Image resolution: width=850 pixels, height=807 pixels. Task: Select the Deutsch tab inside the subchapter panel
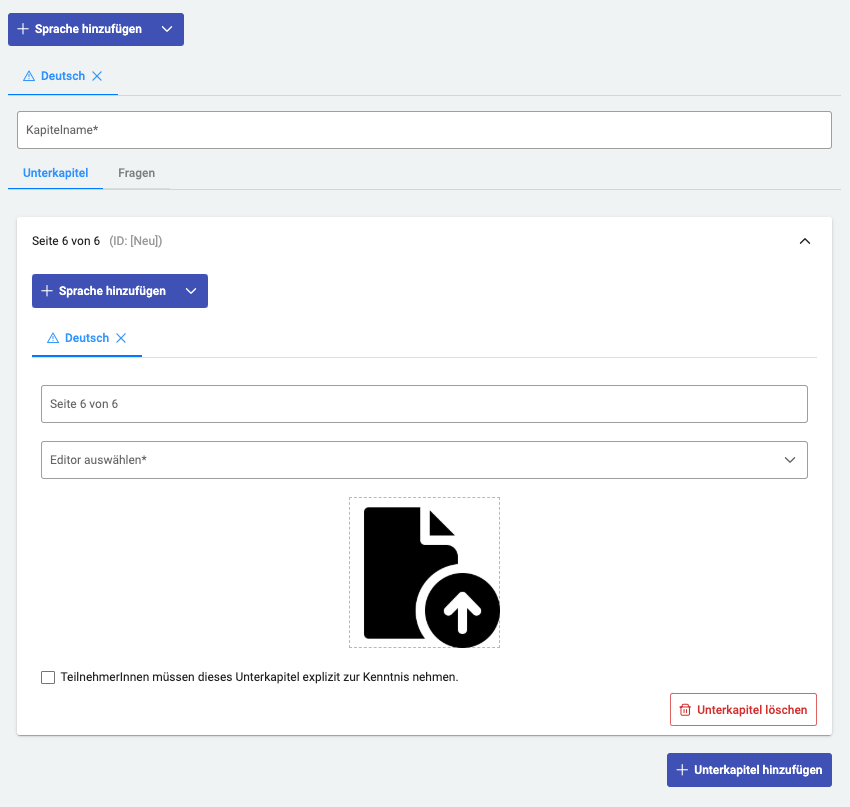[86, 338]
